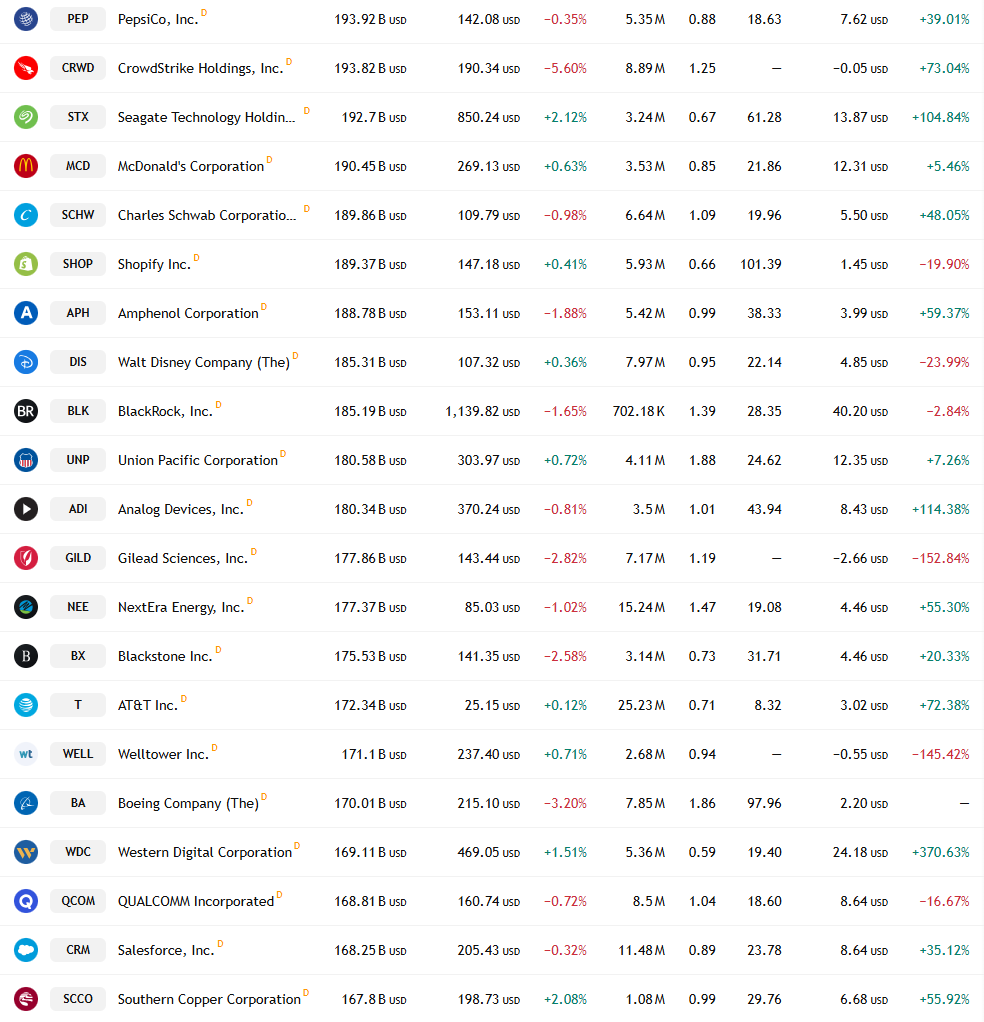The height and width of the screenshot is (1022, 984).
Task: Open the PEP ticker symbol
Action: pos(78,19)
